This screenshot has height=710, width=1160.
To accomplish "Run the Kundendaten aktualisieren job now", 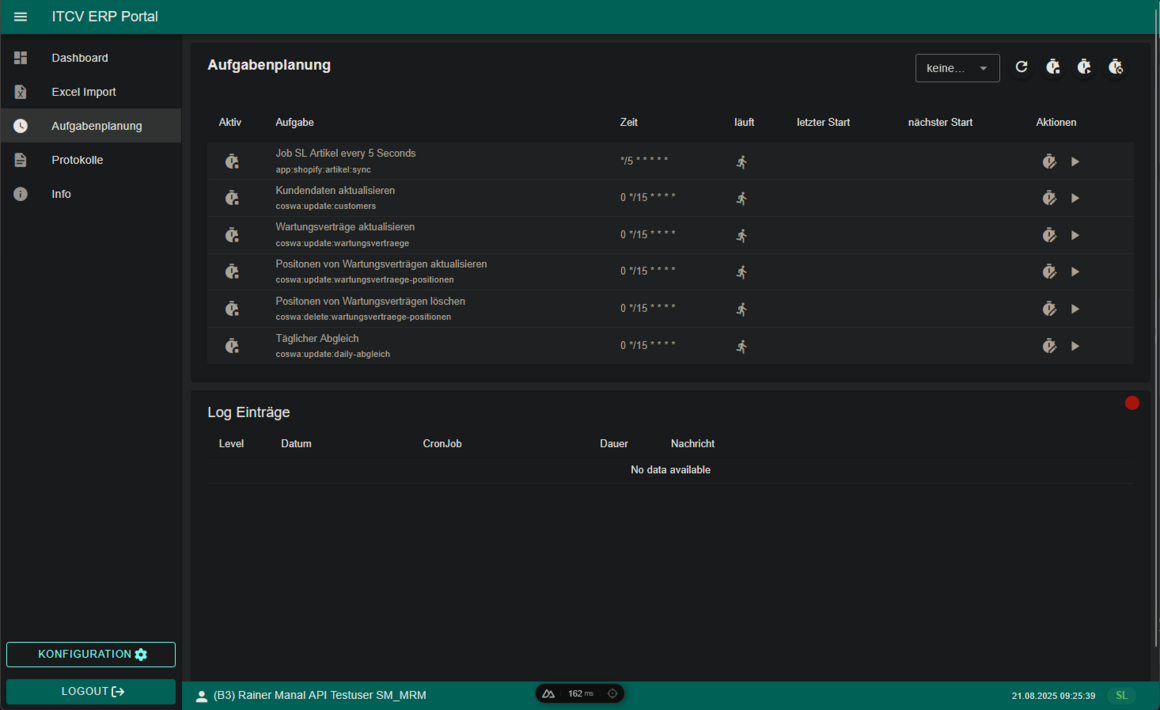I will [x=1075, y=198].
